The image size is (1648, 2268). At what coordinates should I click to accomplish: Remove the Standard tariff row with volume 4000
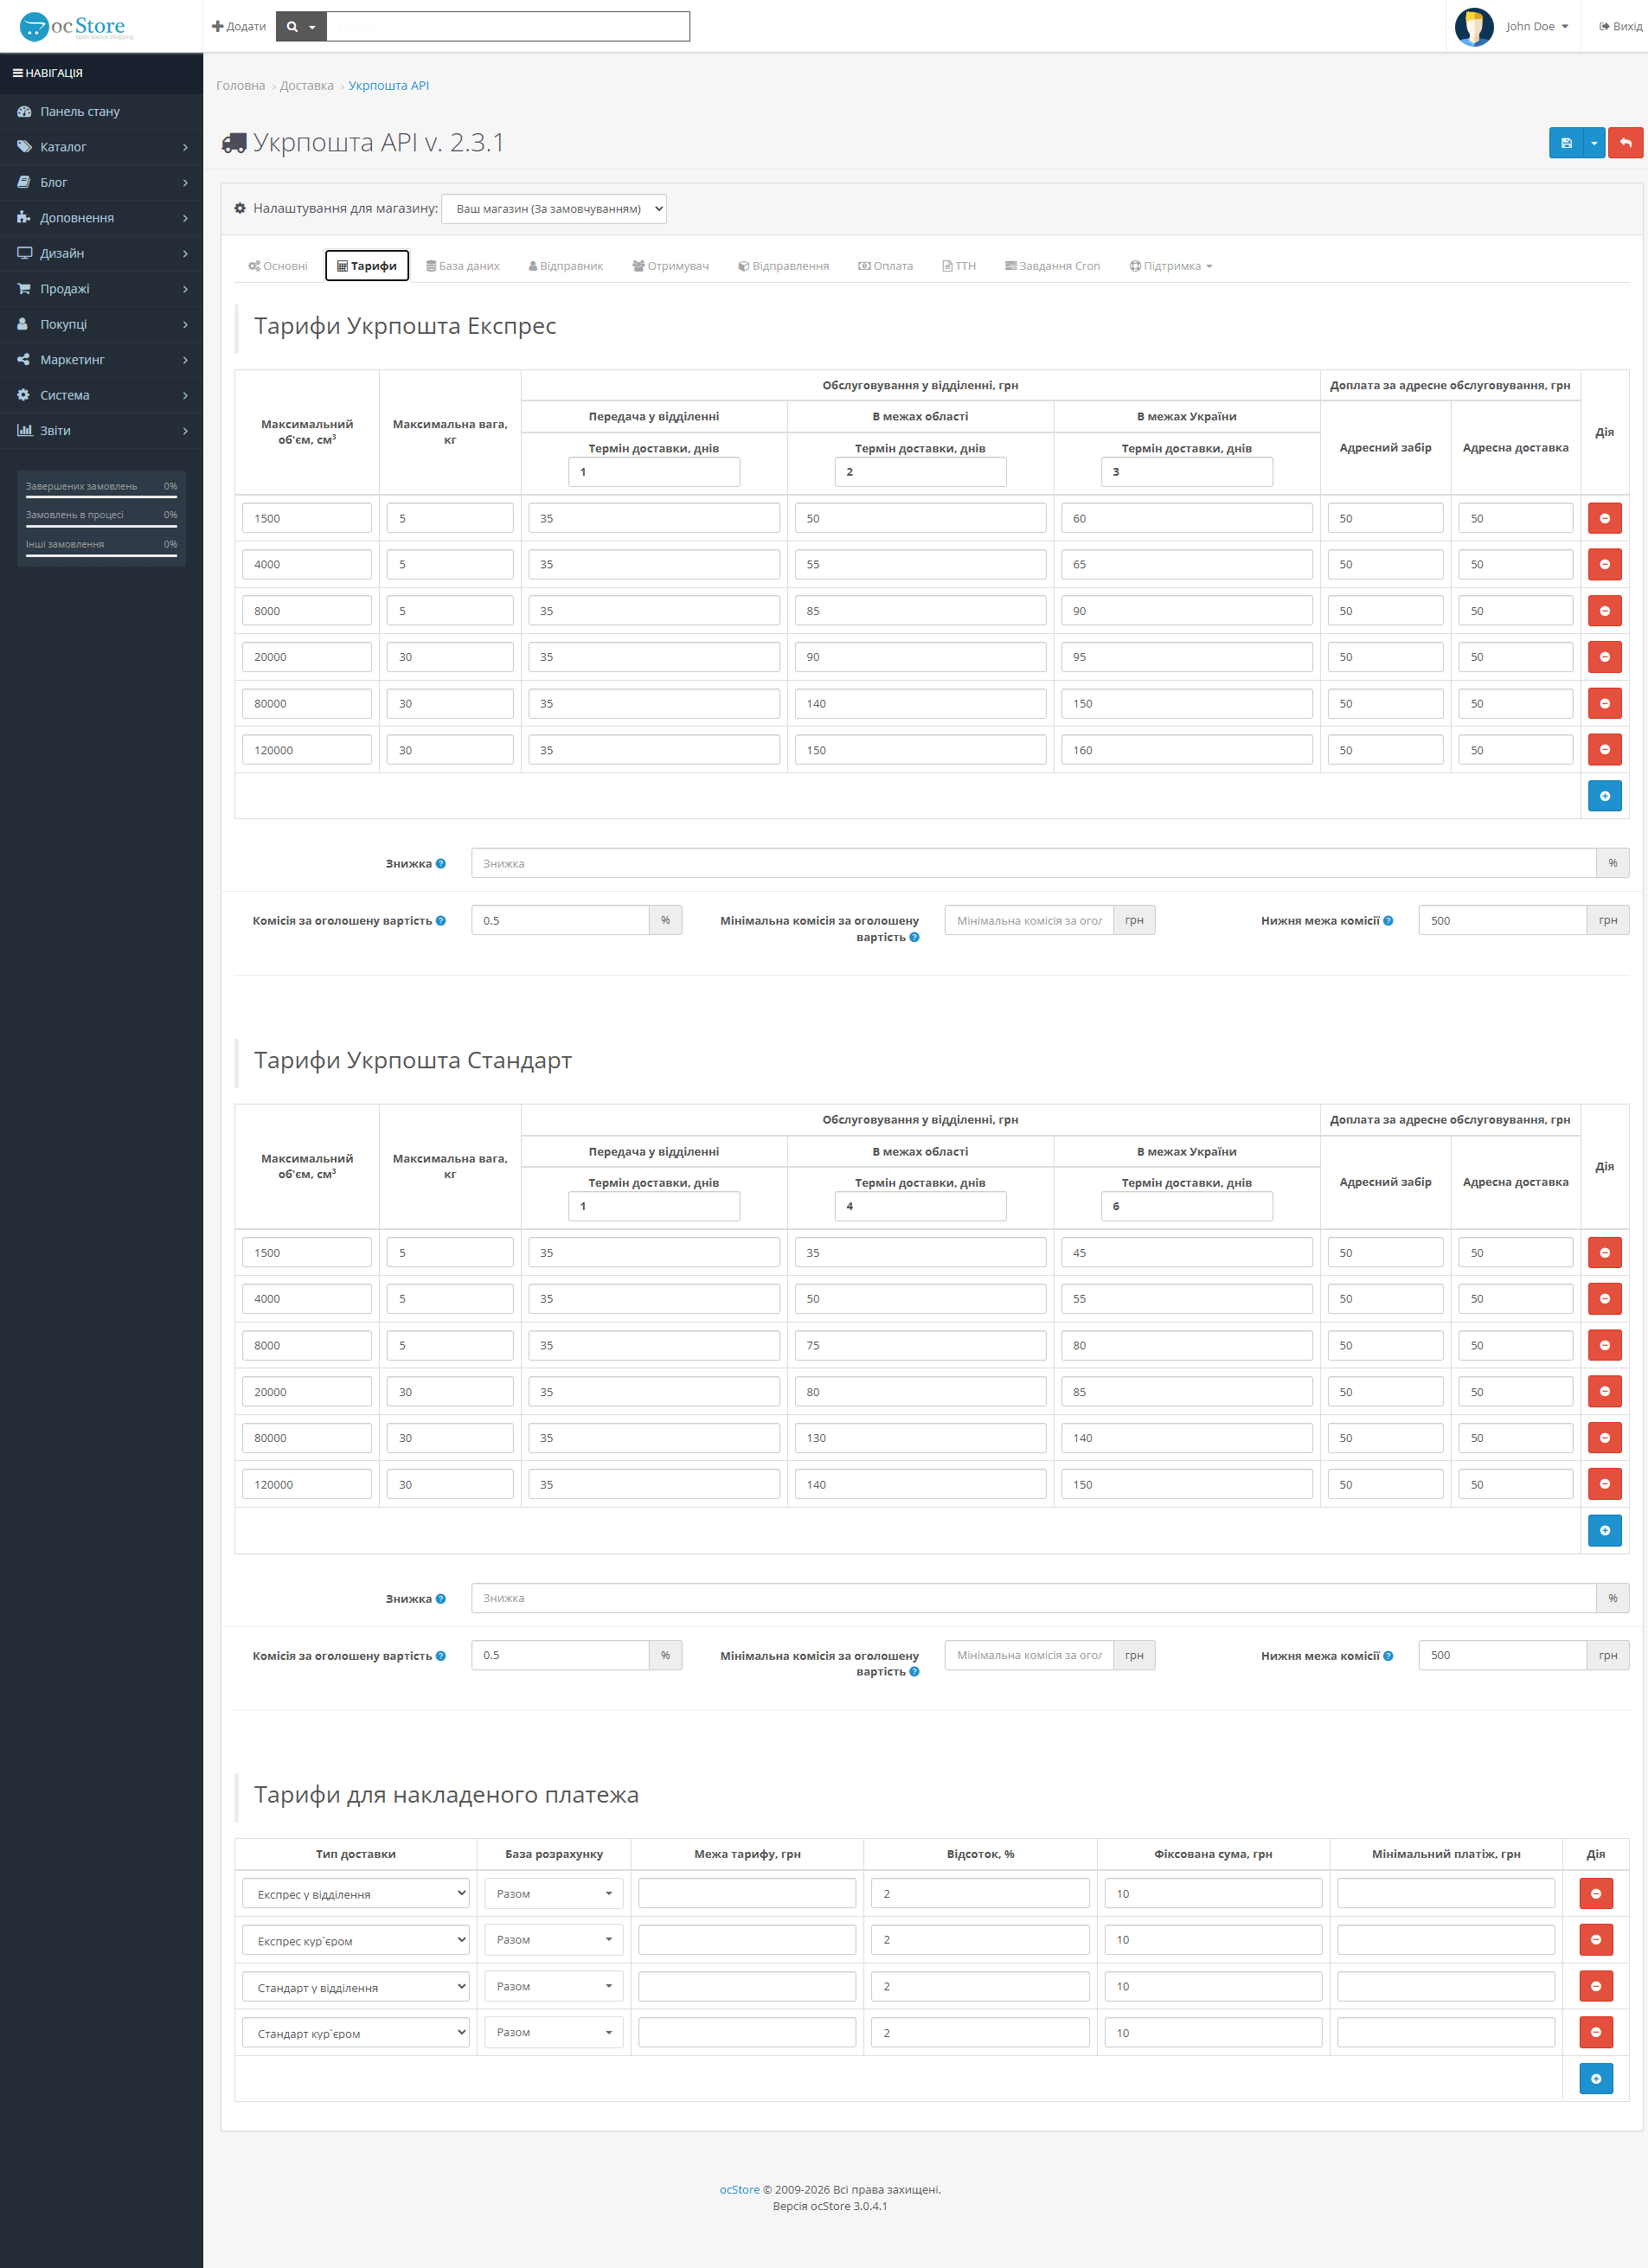coord(1604,1299)
